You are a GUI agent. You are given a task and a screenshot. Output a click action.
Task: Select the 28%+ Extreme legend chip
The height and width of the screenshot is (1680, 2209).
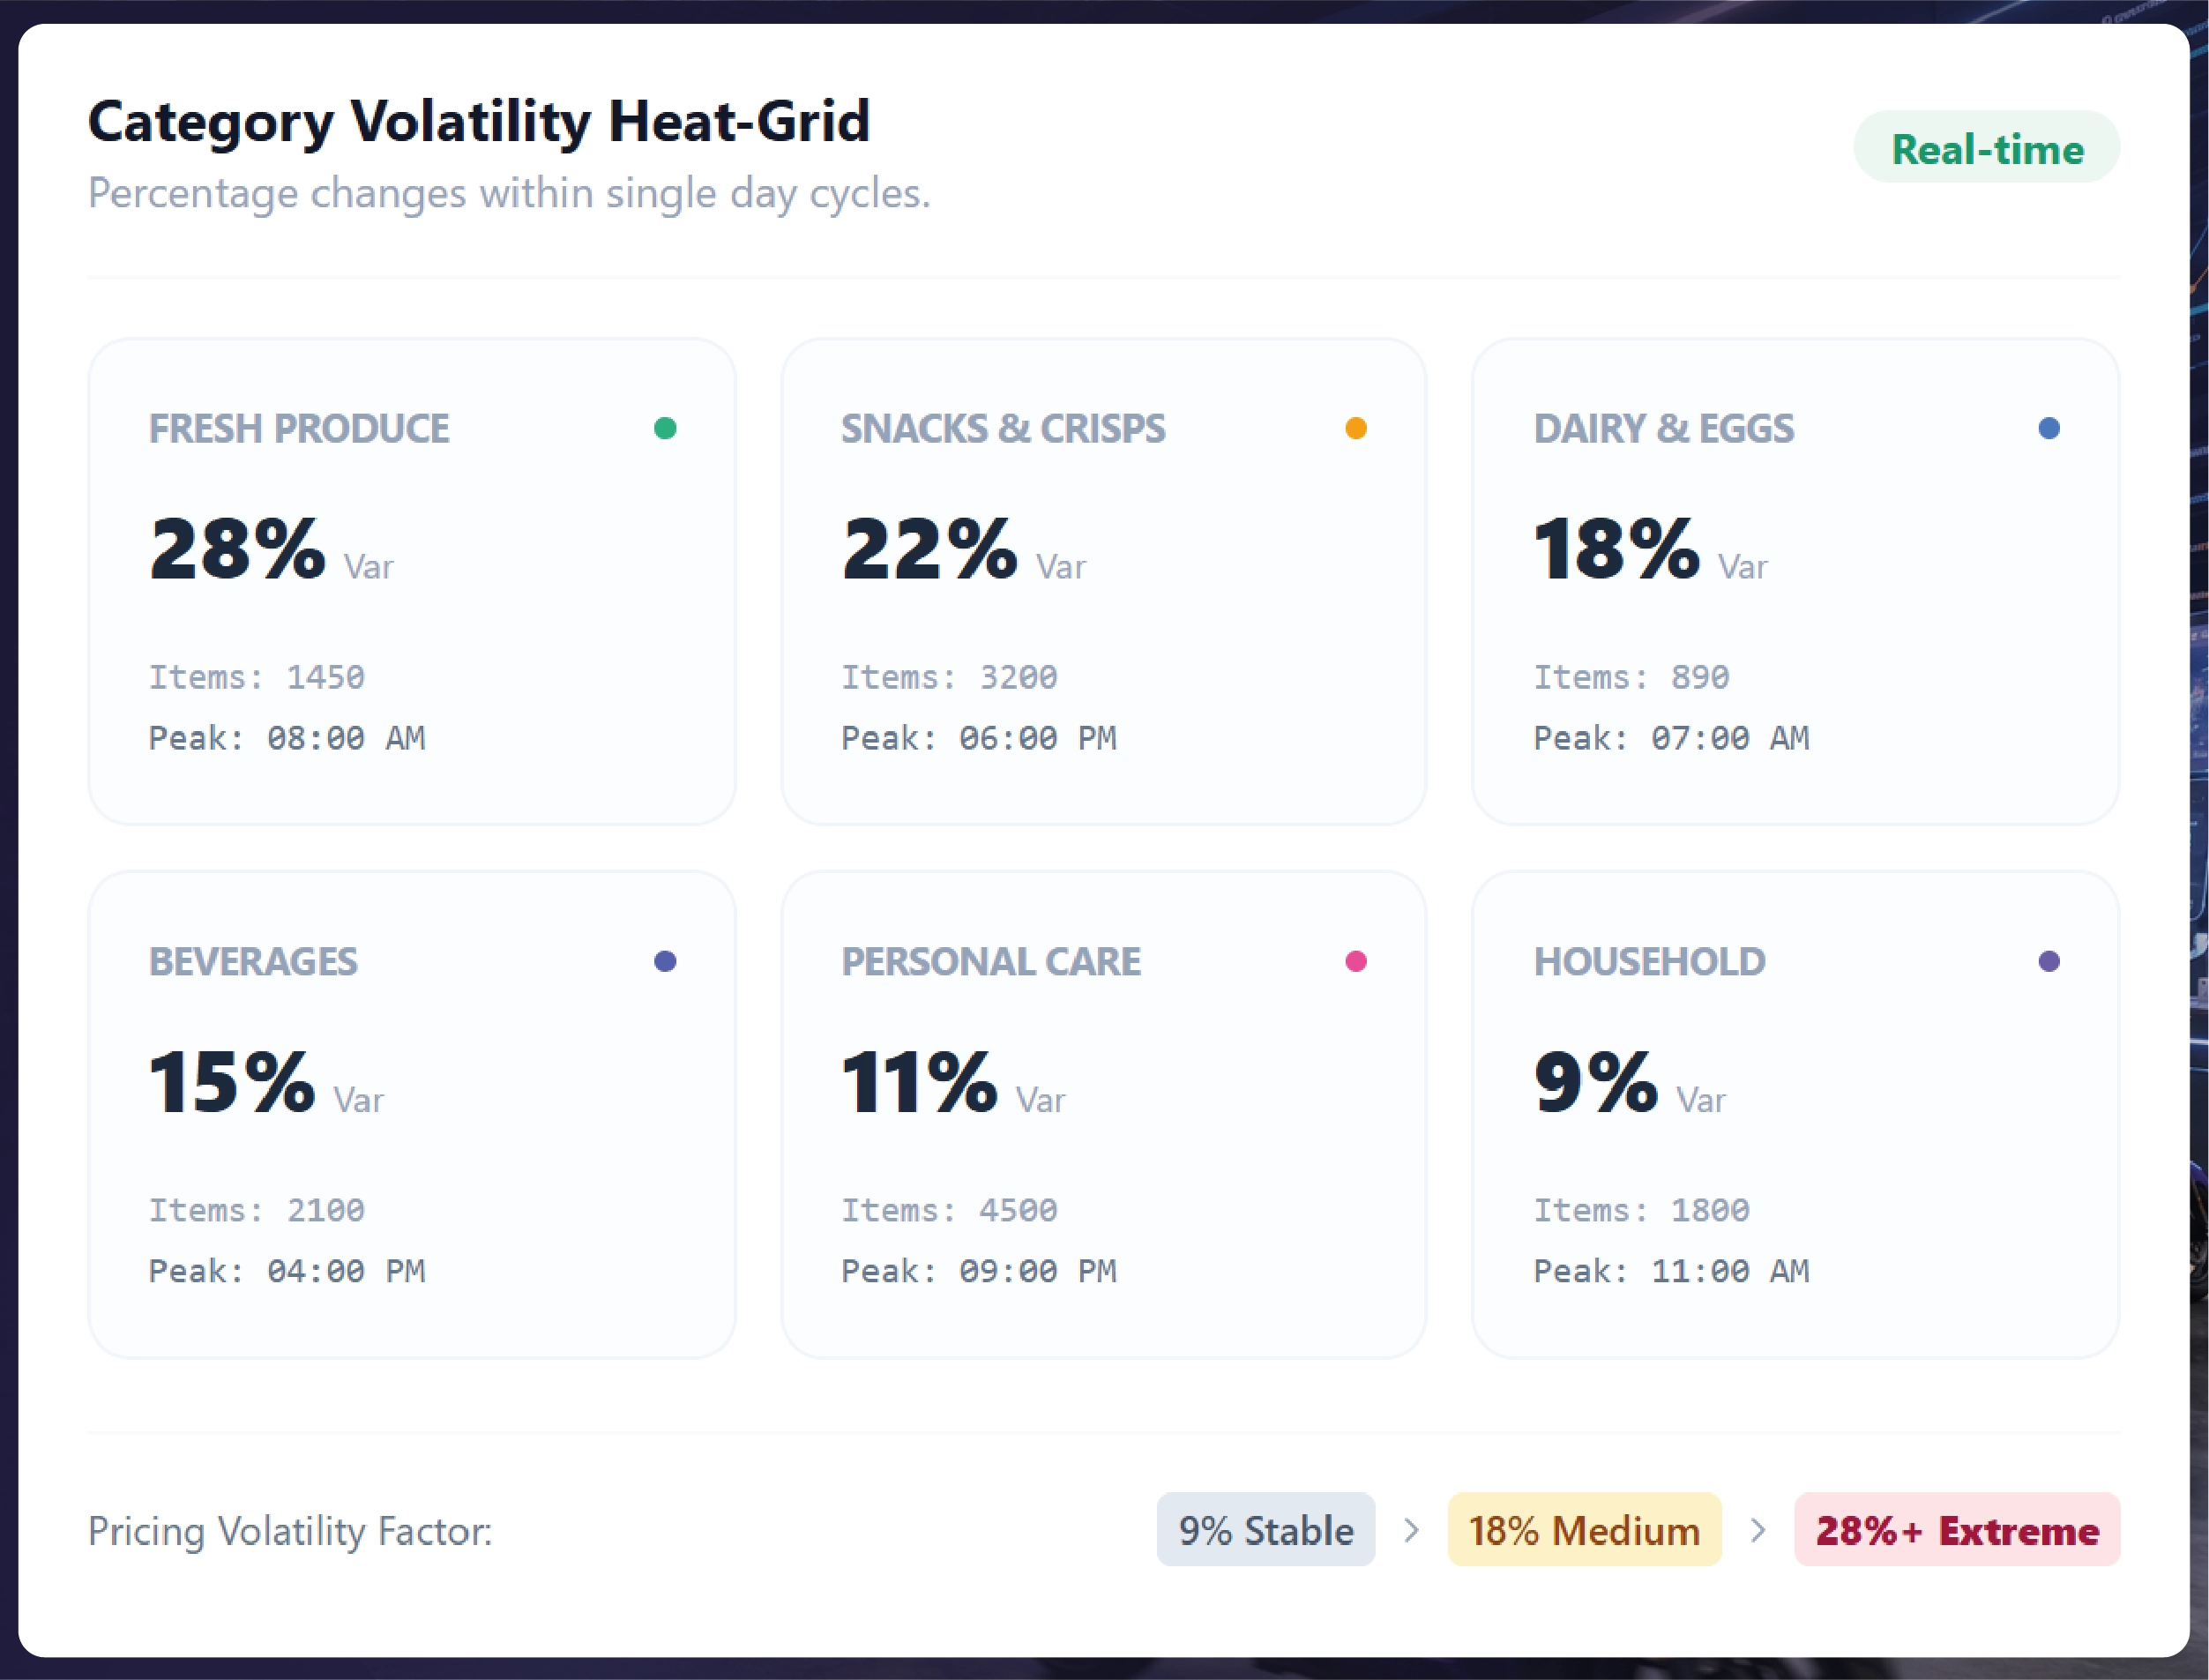click(1957, 1530)
